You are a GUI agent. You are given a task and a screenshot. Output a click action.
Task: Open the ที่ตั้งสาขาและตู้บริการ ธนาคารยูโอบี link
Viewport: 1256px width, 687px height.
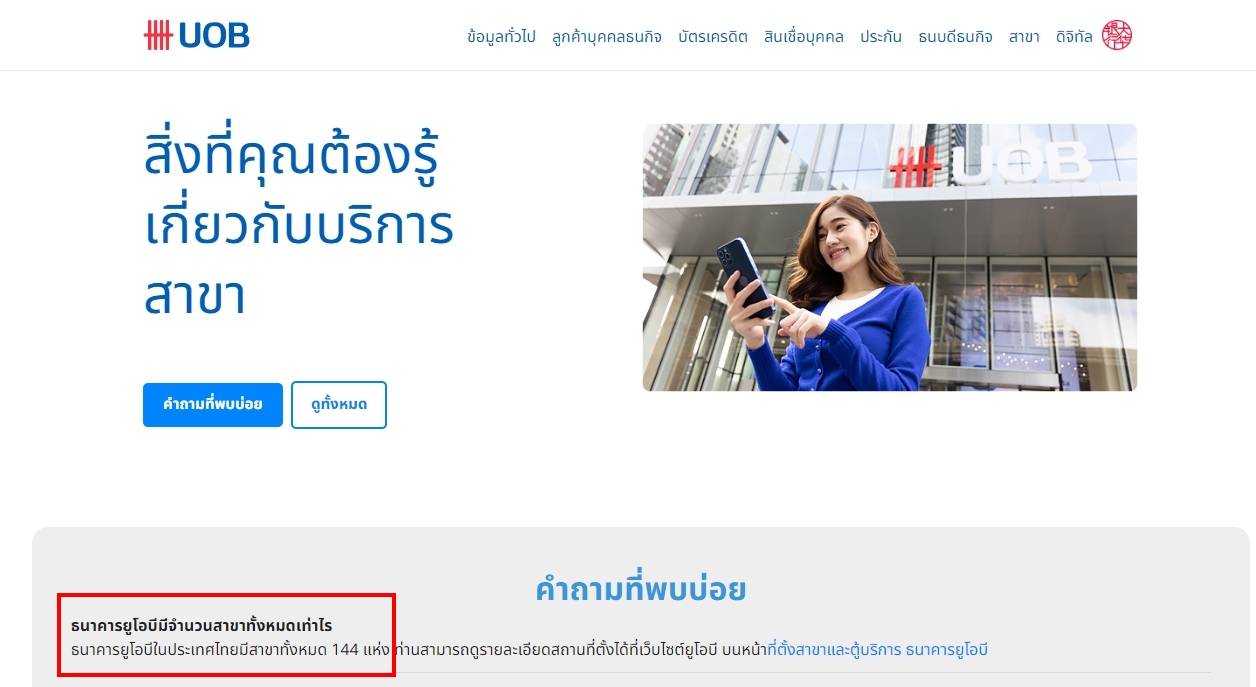[877, 650]
